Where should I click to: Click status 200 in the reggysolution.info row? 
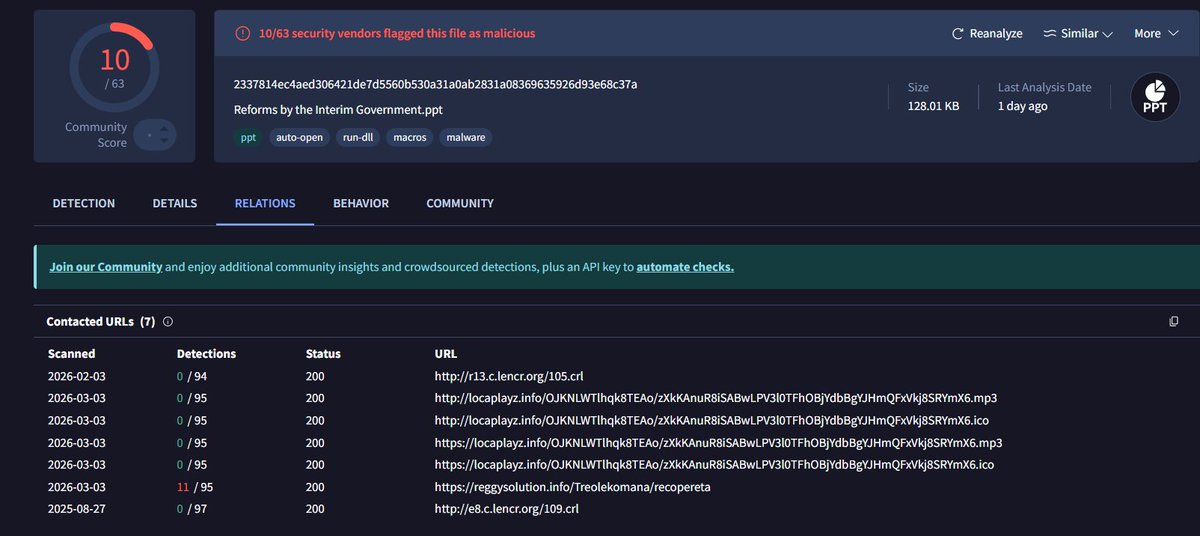[x=315, y=487]
